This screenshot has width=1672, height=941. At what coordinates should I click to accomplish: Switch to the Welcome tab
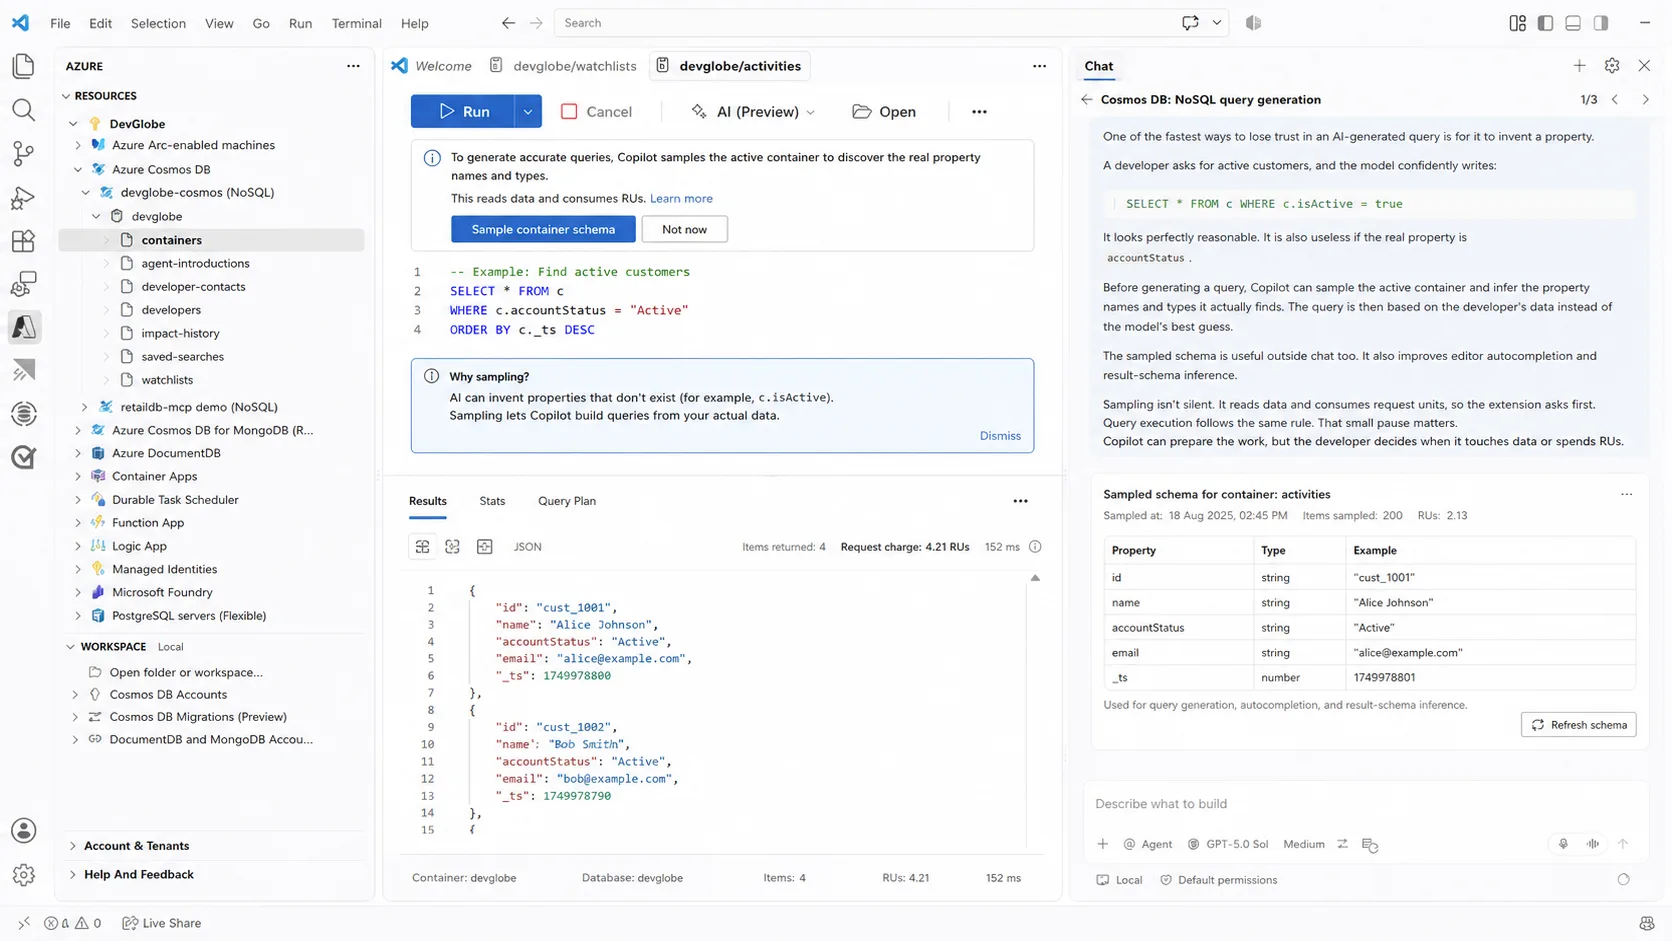point(432,66)
